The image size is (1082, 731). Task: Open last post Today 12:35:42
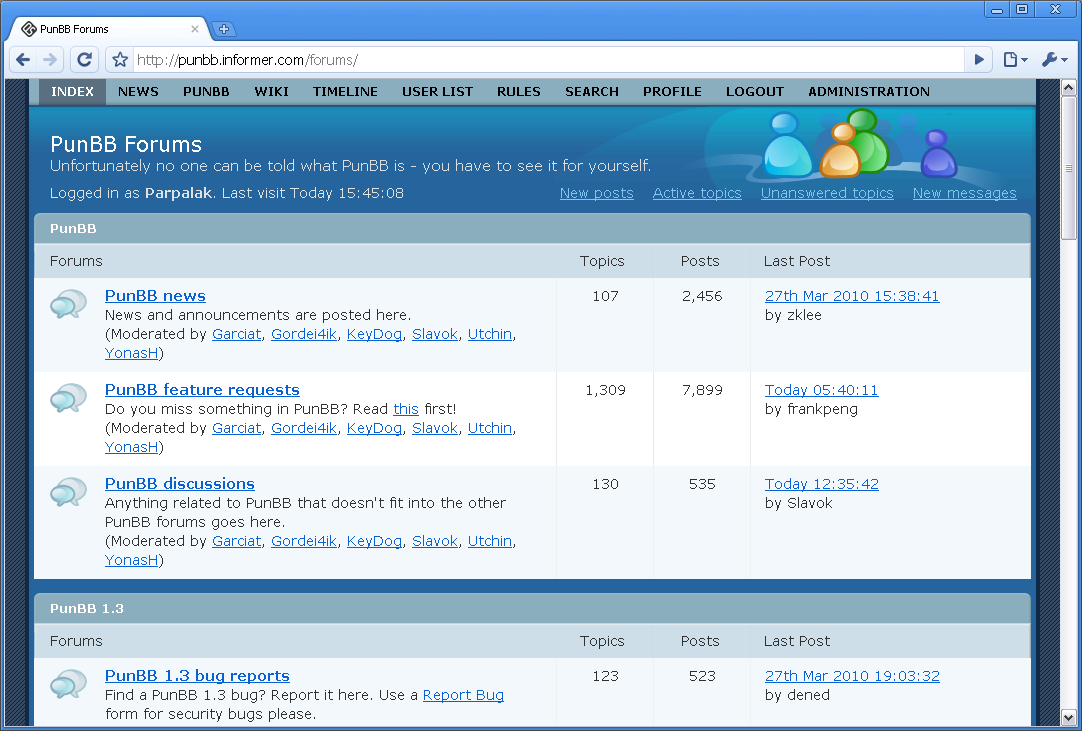pyautogui.click(x=821, y=484)
